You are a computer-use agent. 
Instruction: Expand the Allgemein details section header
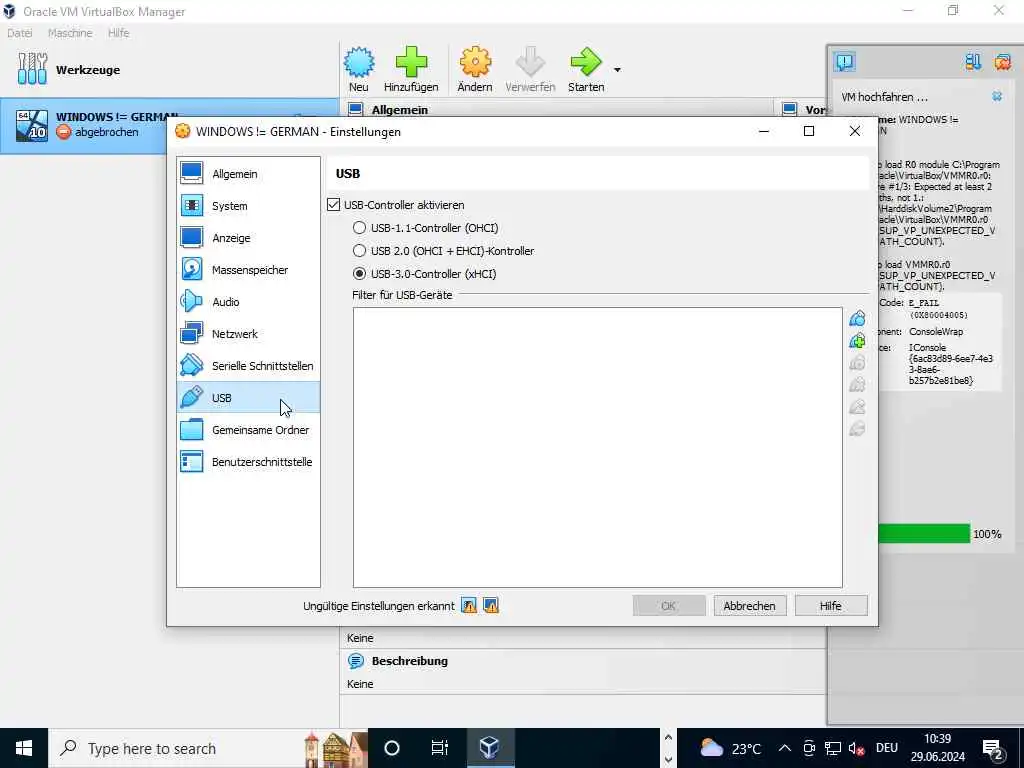[400, 110]
